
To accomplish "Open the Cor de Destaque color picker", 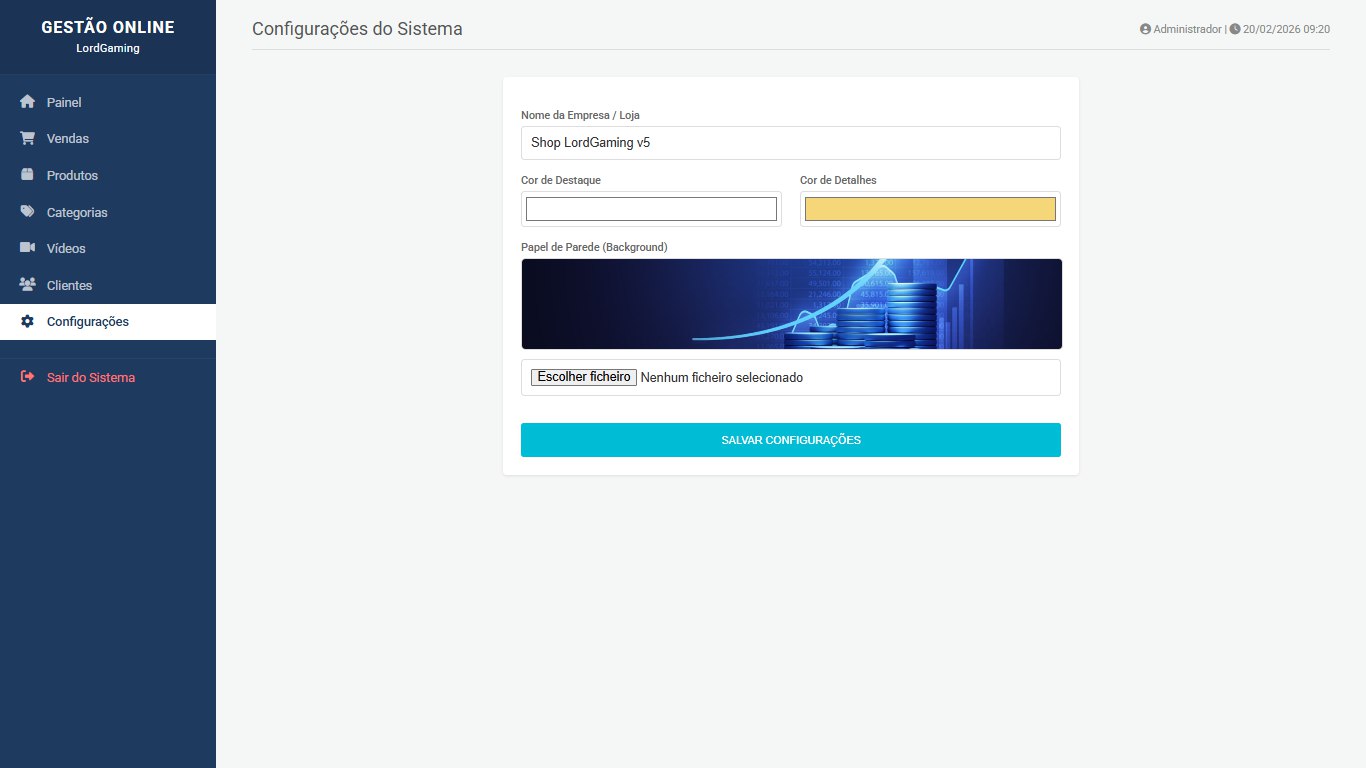I will [x=651, y=209].
